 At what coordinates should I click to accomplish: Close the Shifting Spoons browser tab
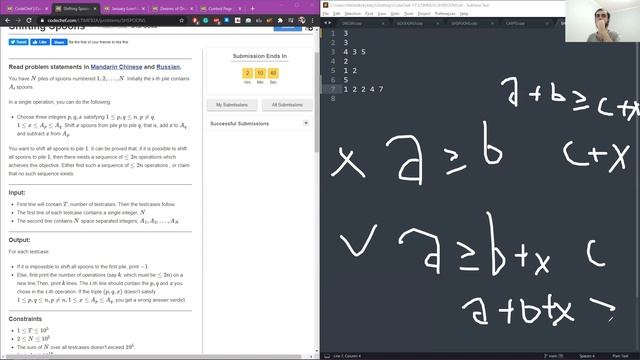click(95, 9)
